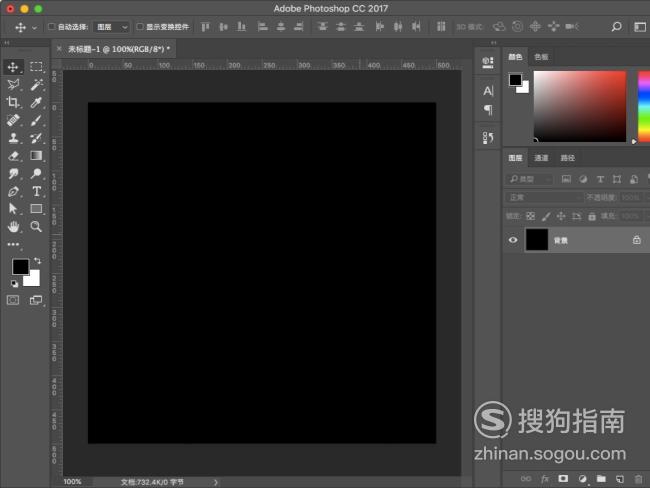Screen dimensions: 650x488
Task: Select the Rectangle shape tool
Action: tap(36, 209)
